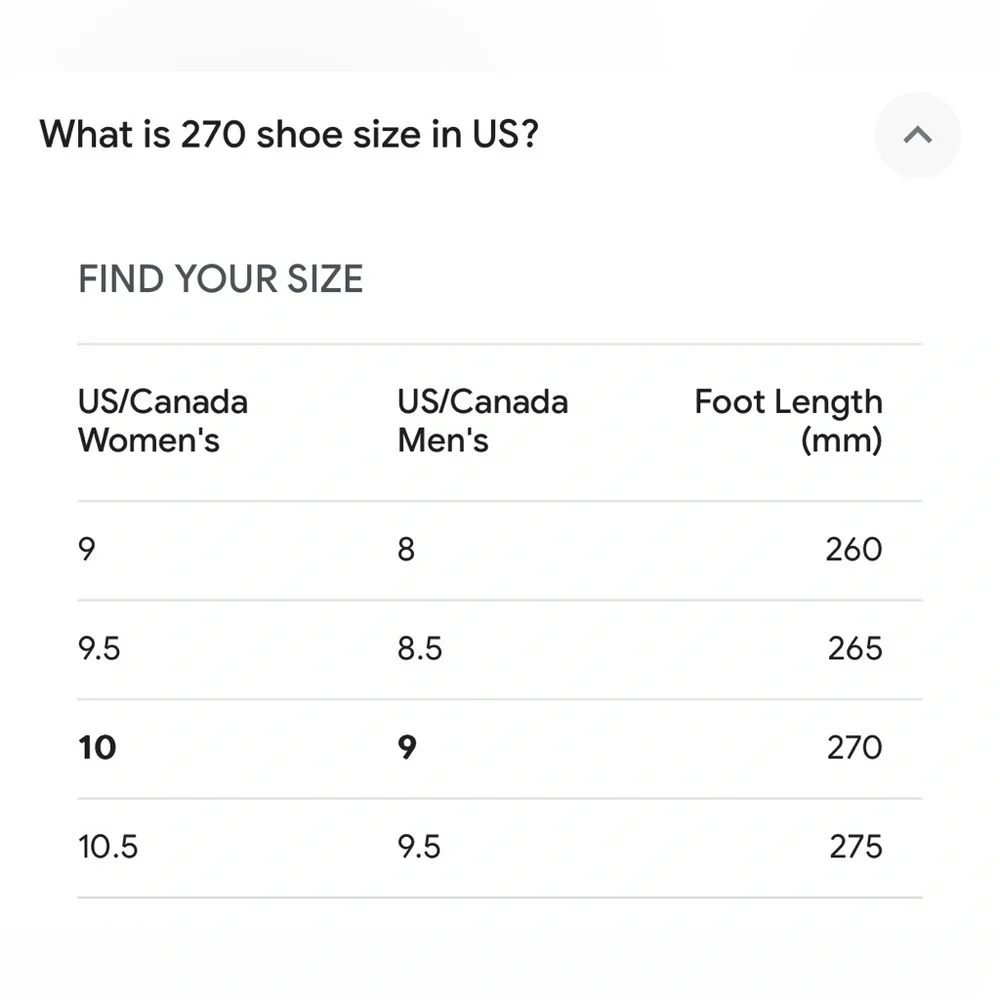Collapse the 270 shoe size answer chevron
The height and width of the screenshot is (1000, 1000).
click(x=917, y=135)
